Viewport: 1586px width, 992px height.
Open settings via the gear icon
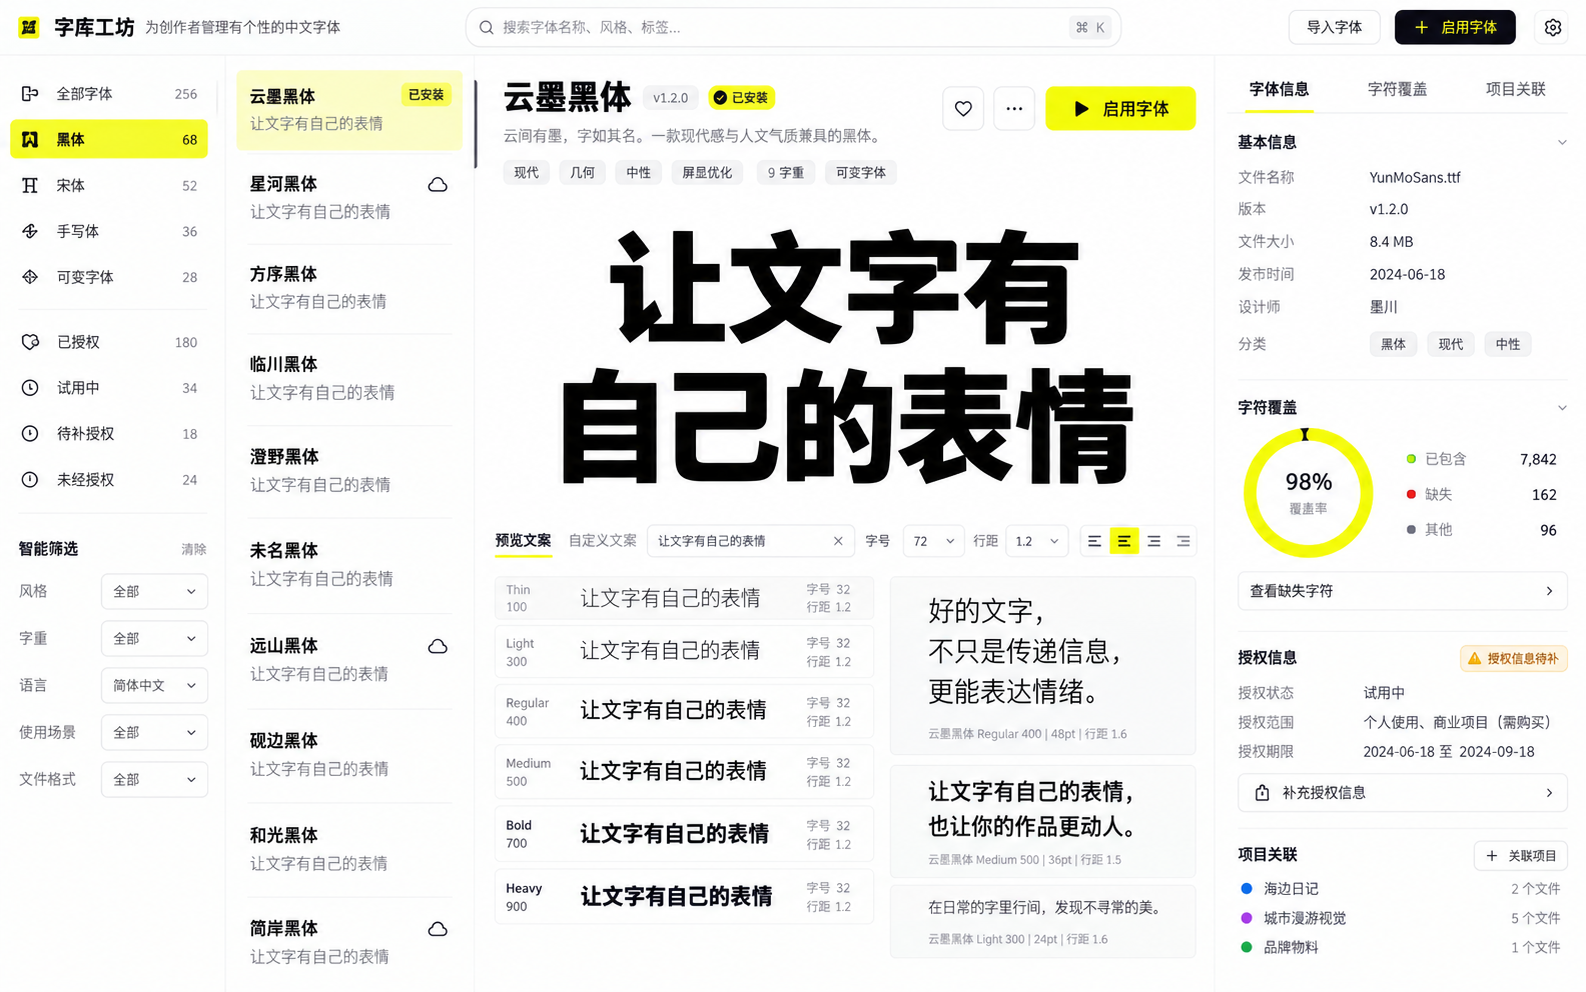click(1553, 27)
